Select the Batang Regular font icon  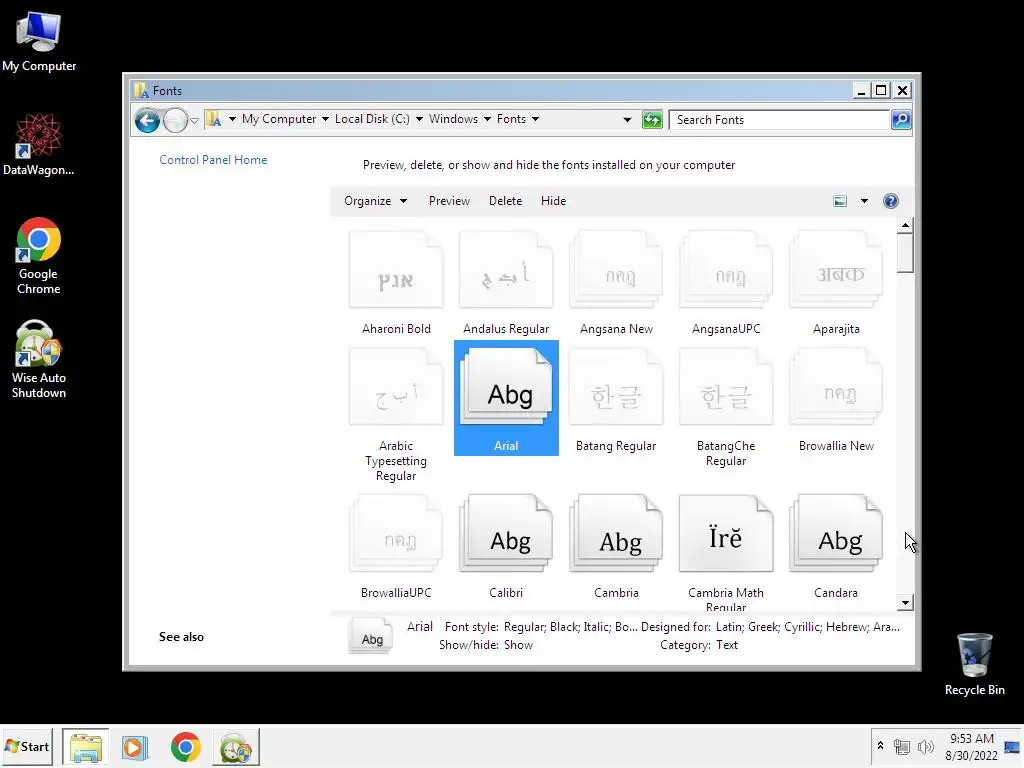pos(616,387)
